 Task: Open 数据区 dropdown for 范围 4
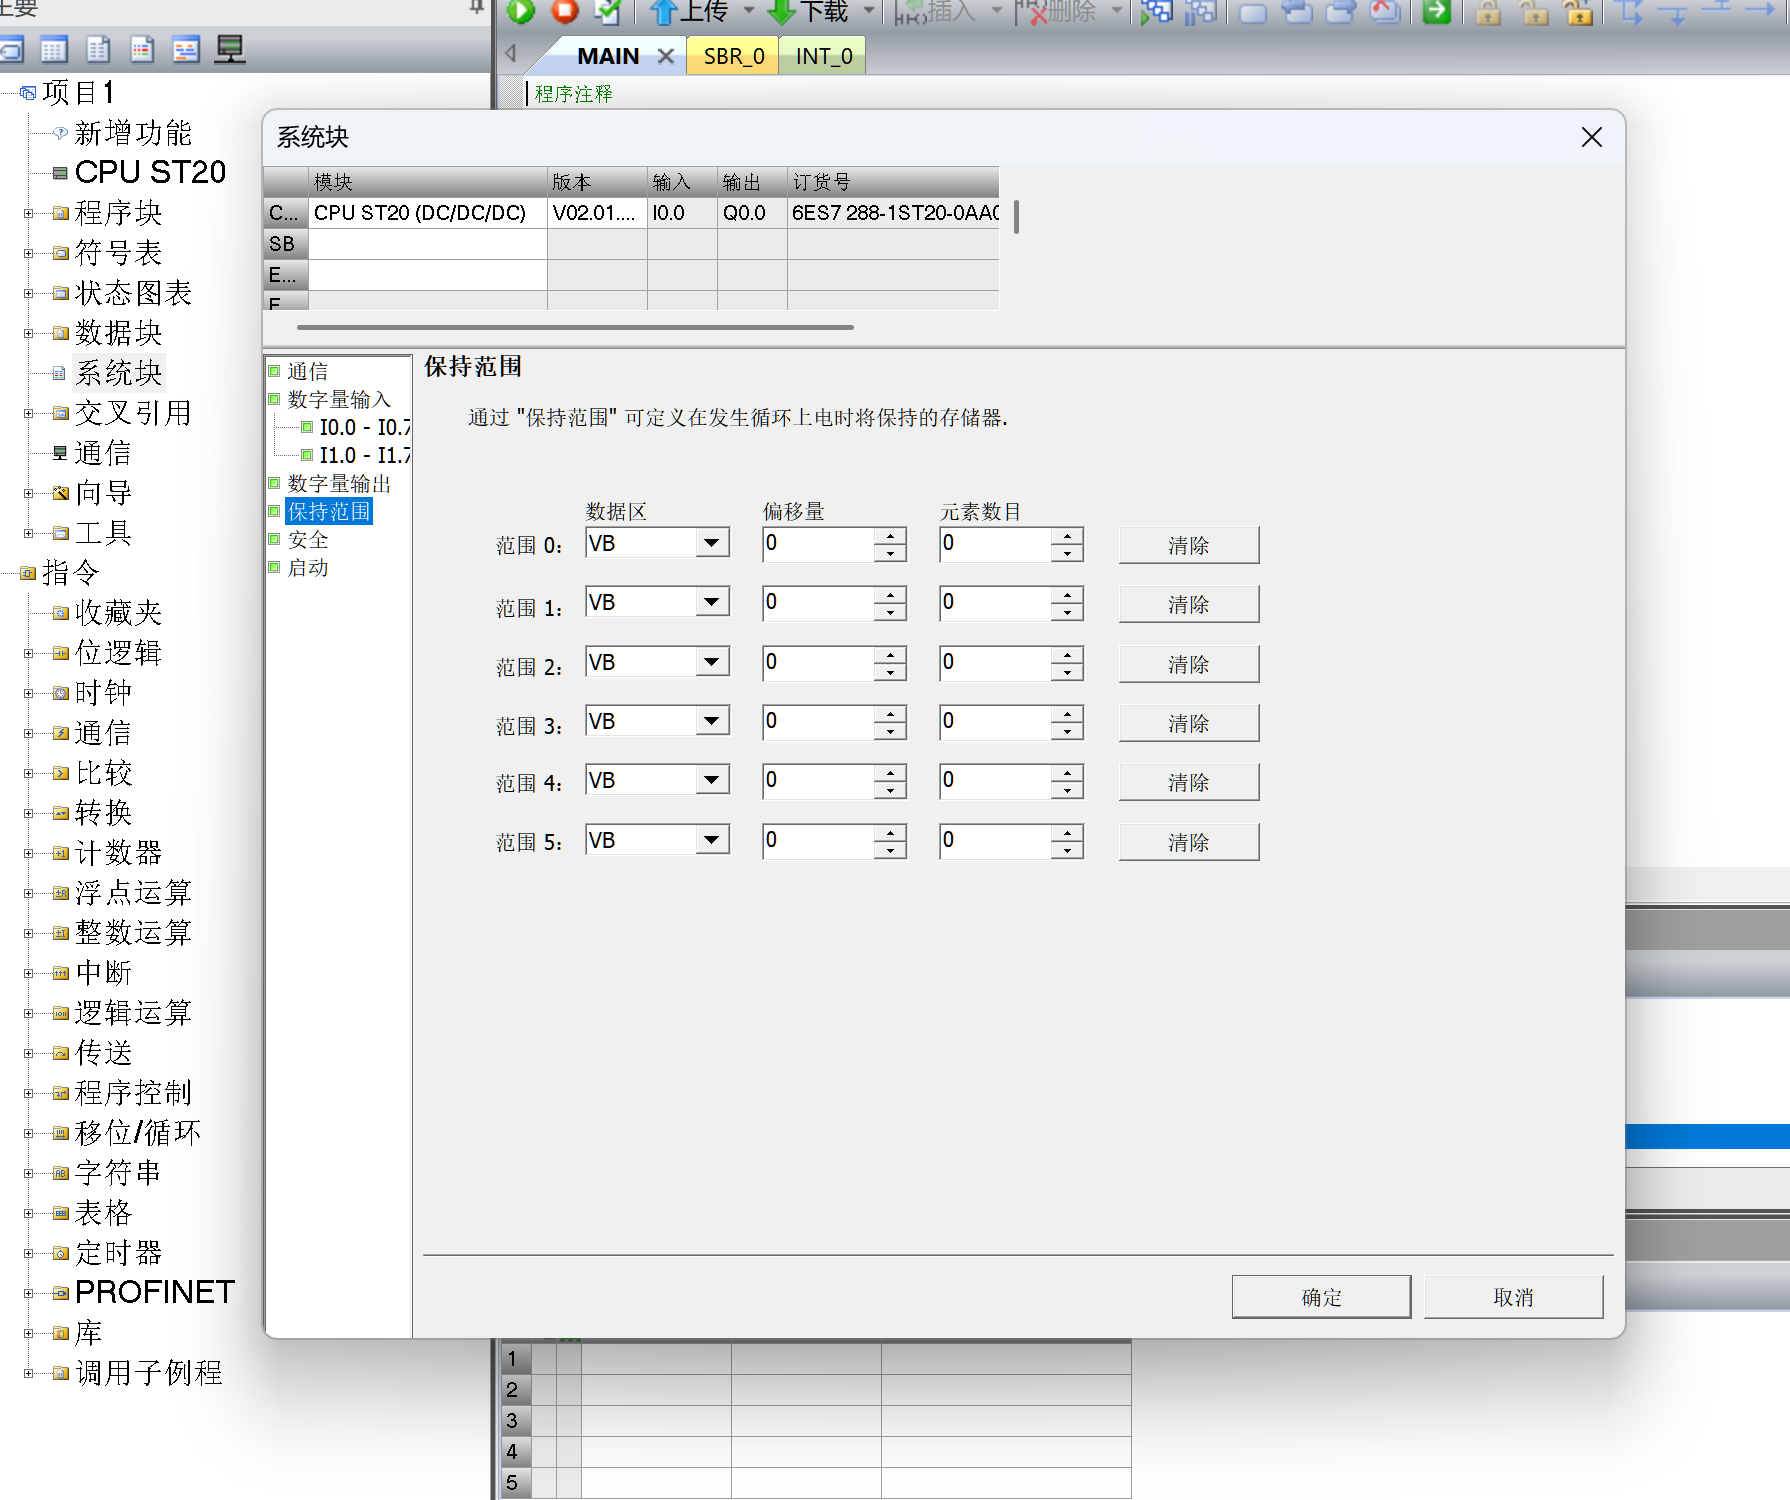pyautogui.click(x=712, y=780)
